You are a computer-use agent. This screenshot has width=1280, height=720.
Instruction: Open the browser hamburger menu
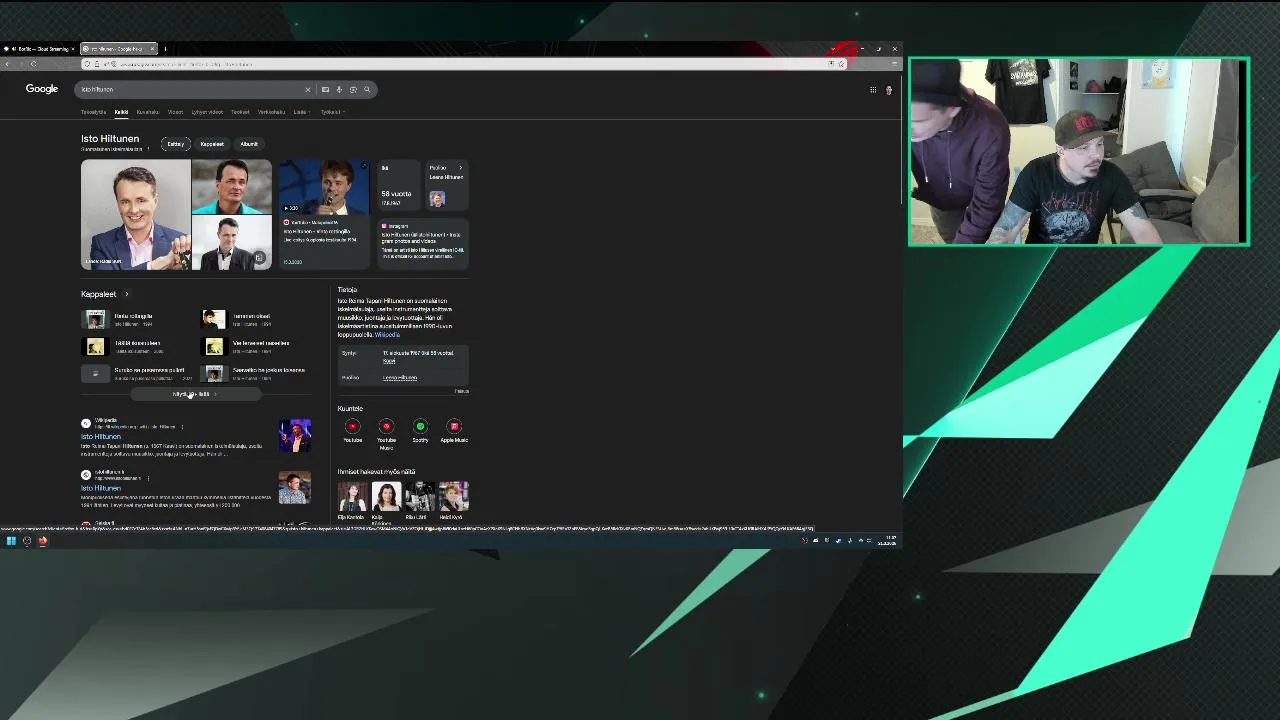tap(894, 64)
